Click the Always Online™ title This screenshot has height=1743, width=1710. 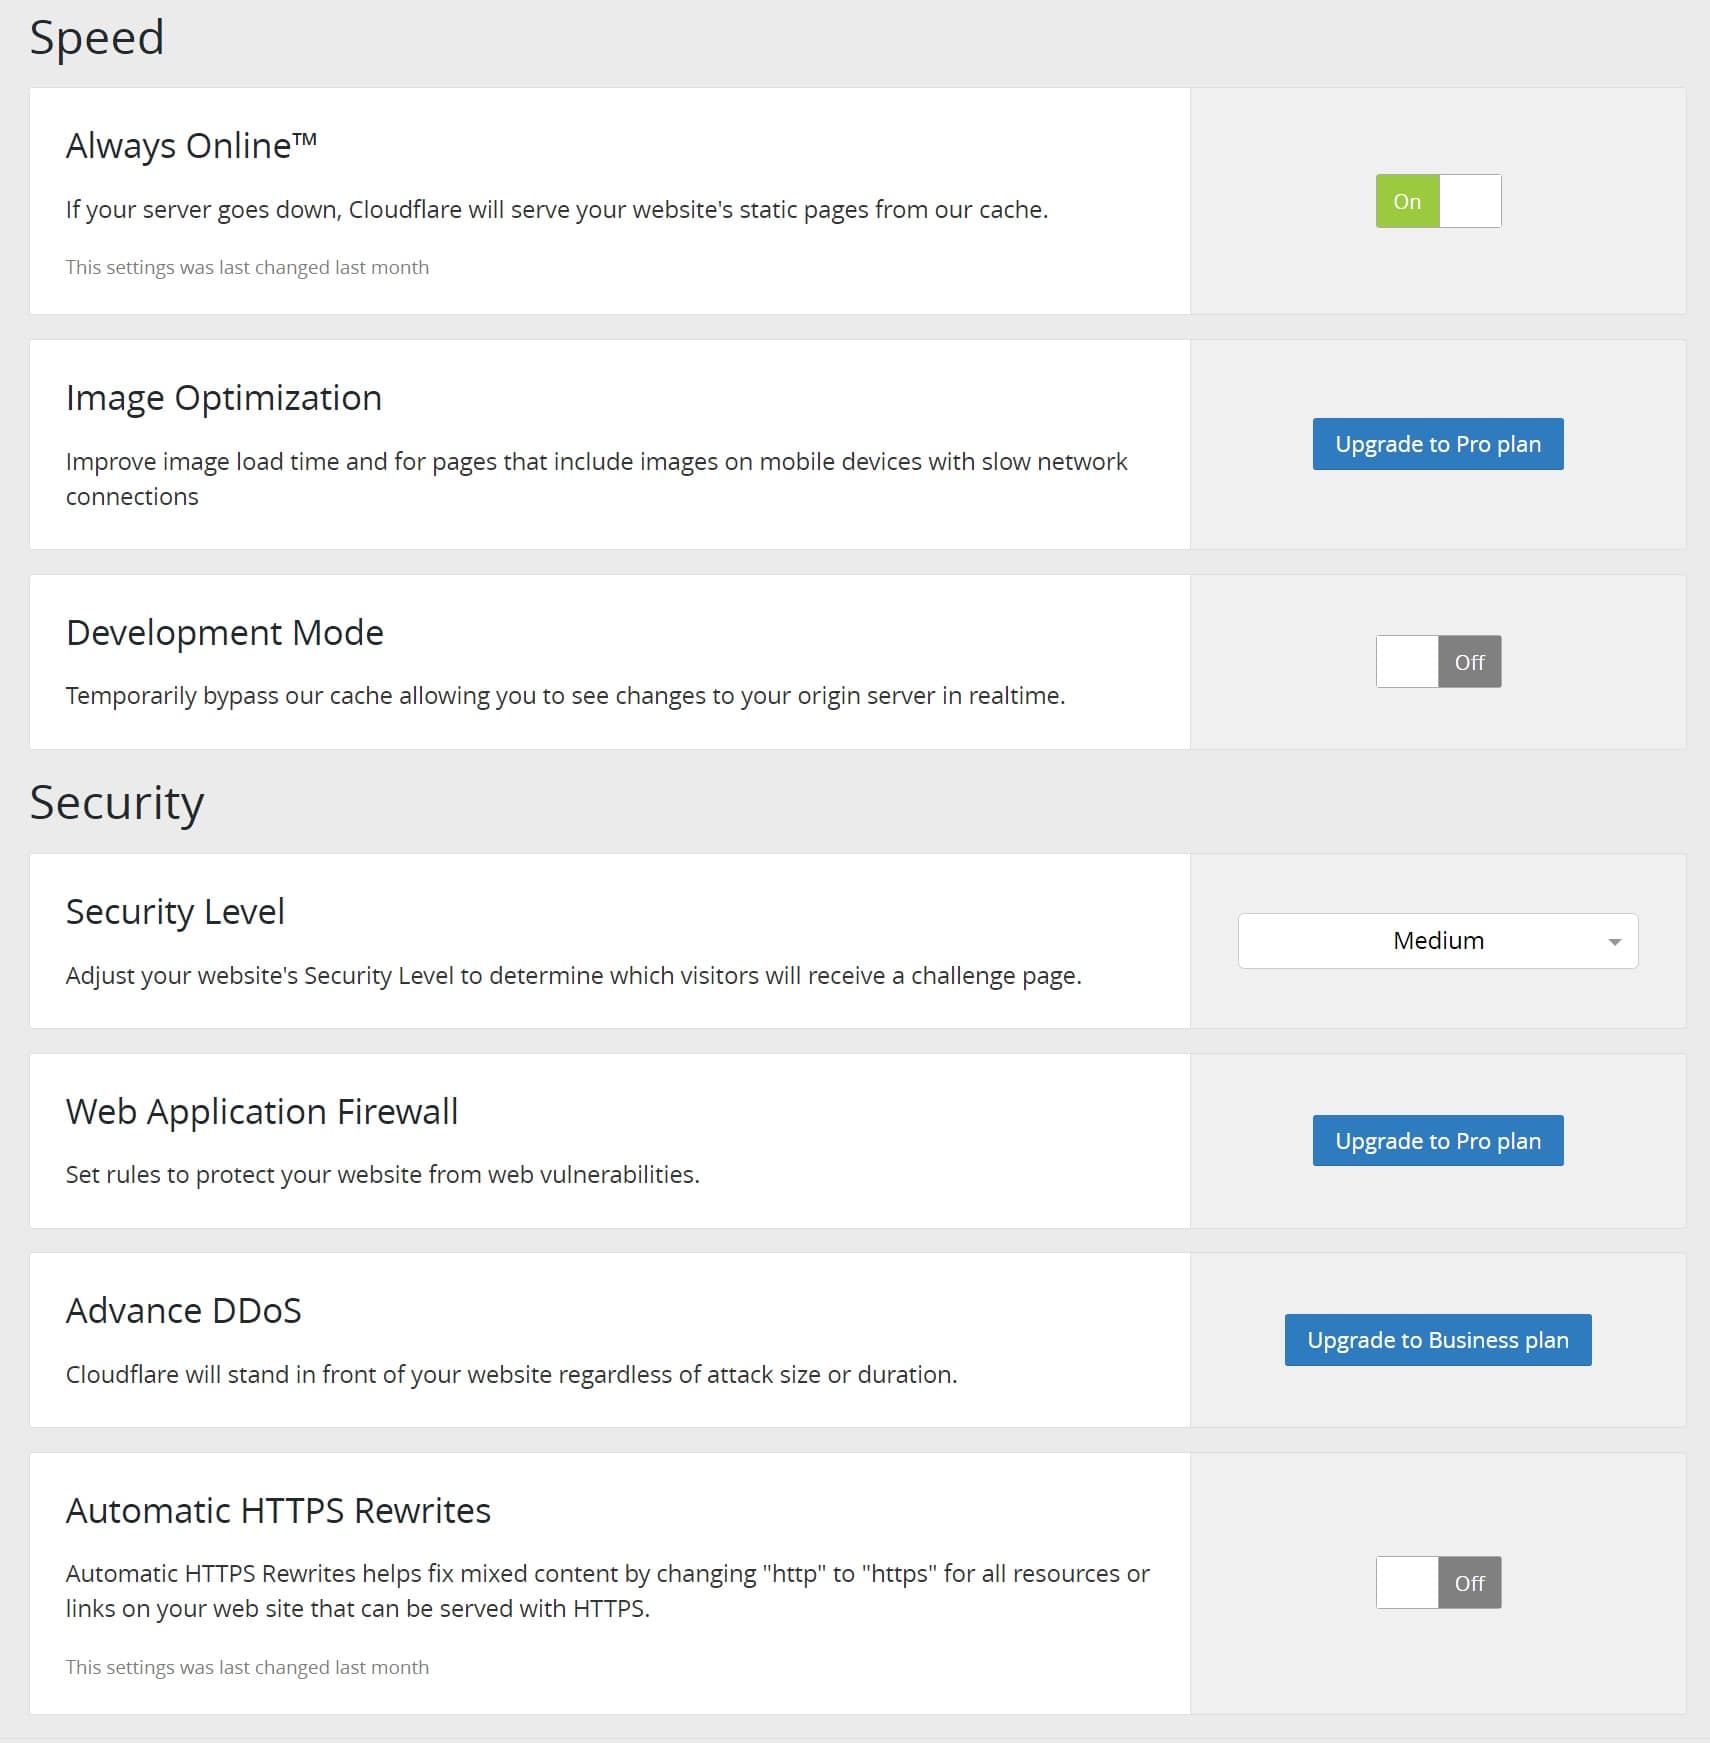193,144
